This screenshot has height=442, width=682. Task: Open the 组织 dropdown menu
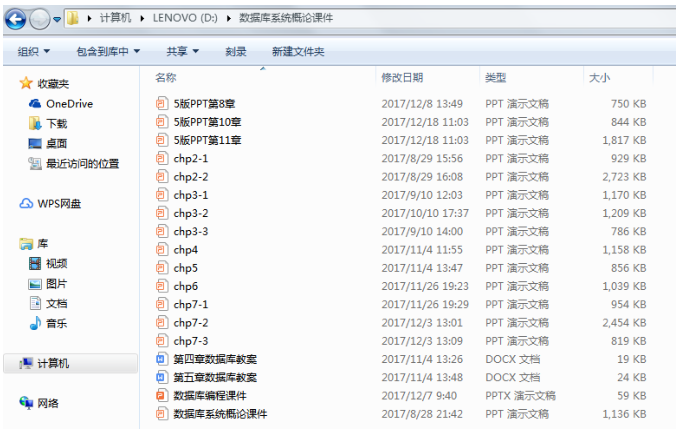(x=34, y=51)
